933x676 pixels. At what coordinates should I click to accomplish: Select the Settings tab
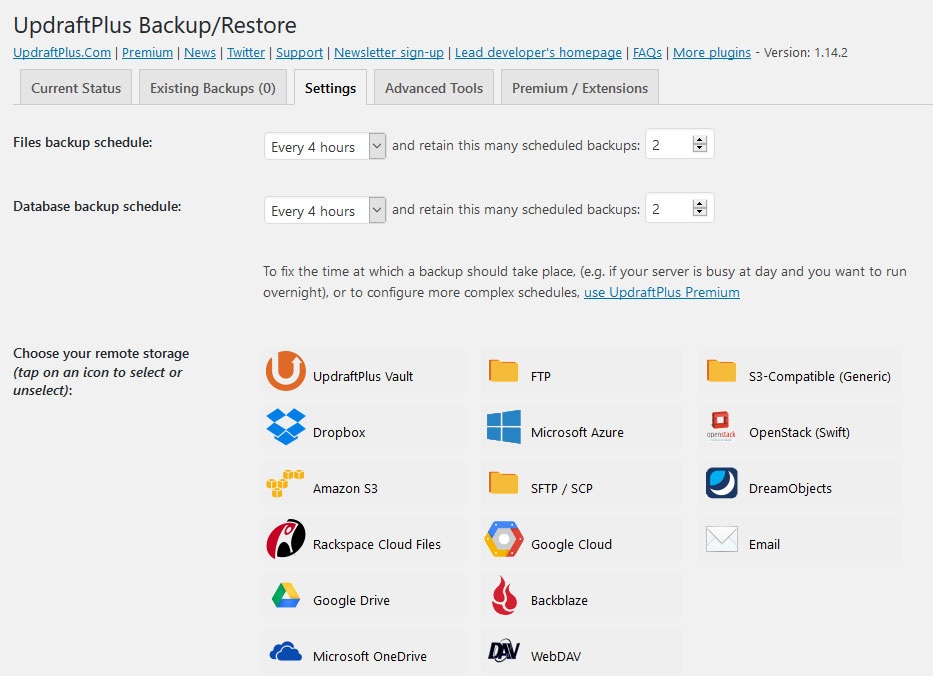330,87
